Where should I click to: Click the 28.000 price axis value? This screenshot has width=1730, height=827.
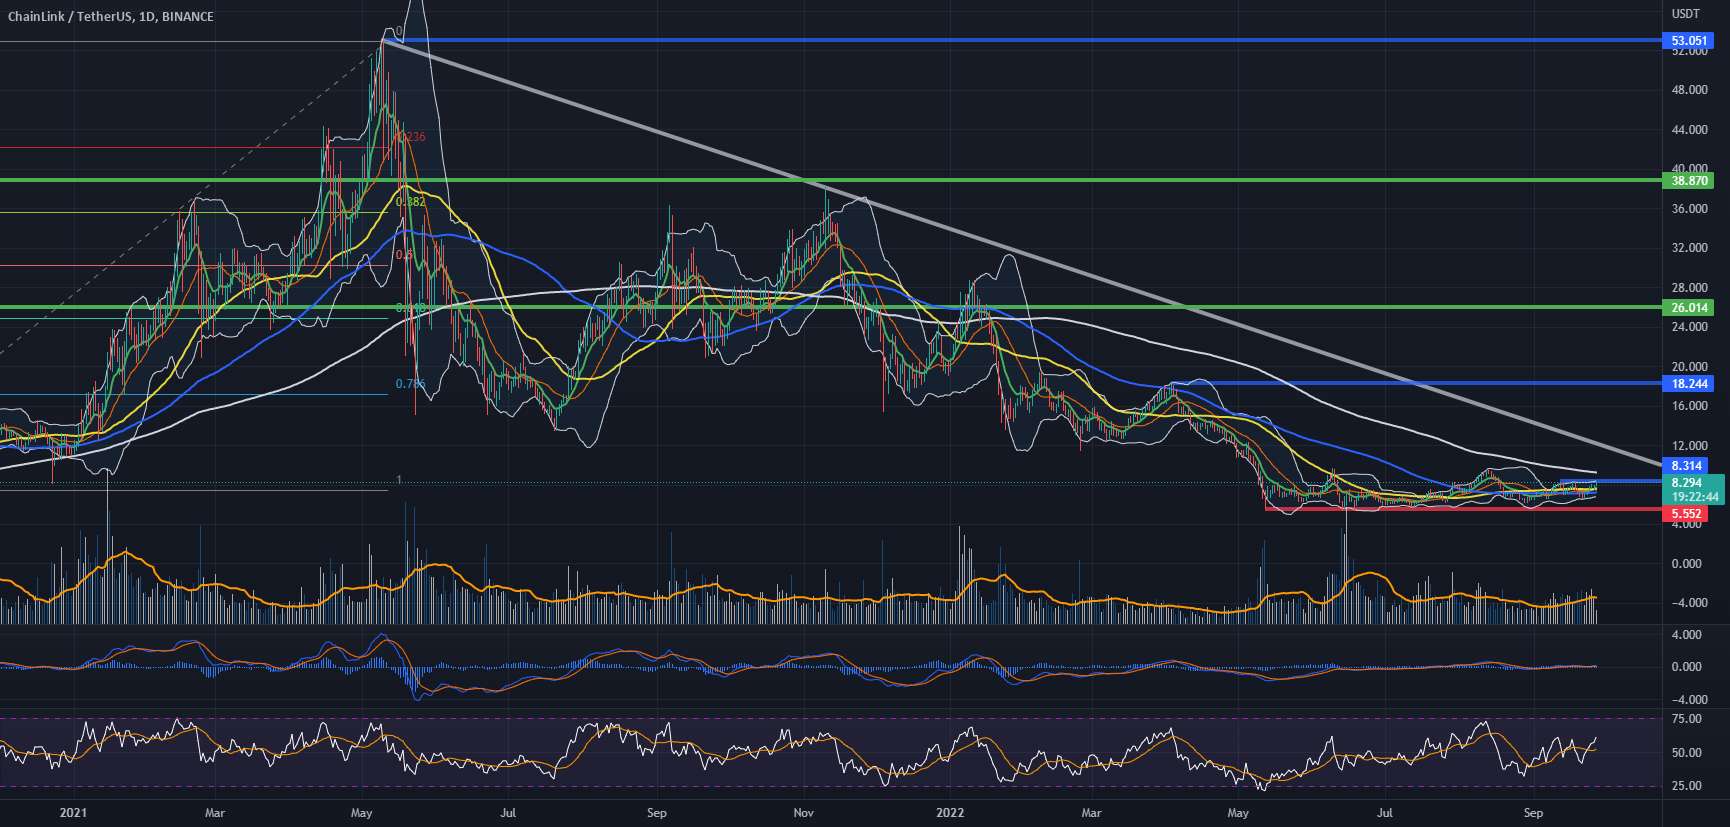coord(1689,288)
